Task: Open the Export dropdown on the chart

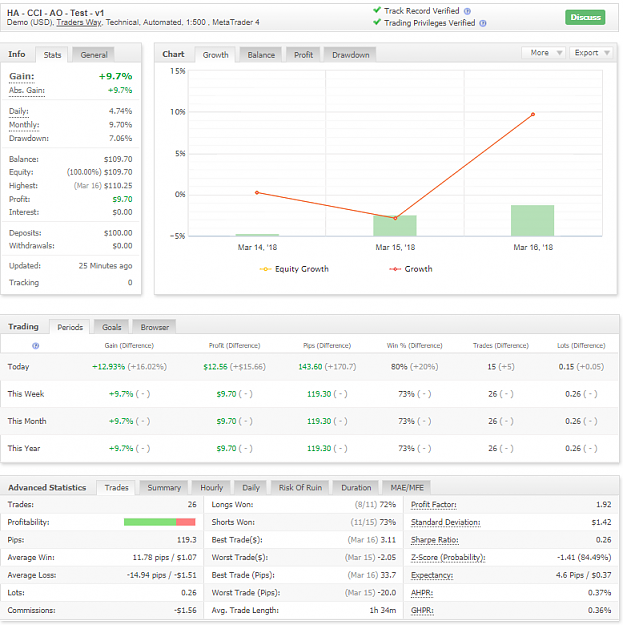Action: tap(589, 53)
